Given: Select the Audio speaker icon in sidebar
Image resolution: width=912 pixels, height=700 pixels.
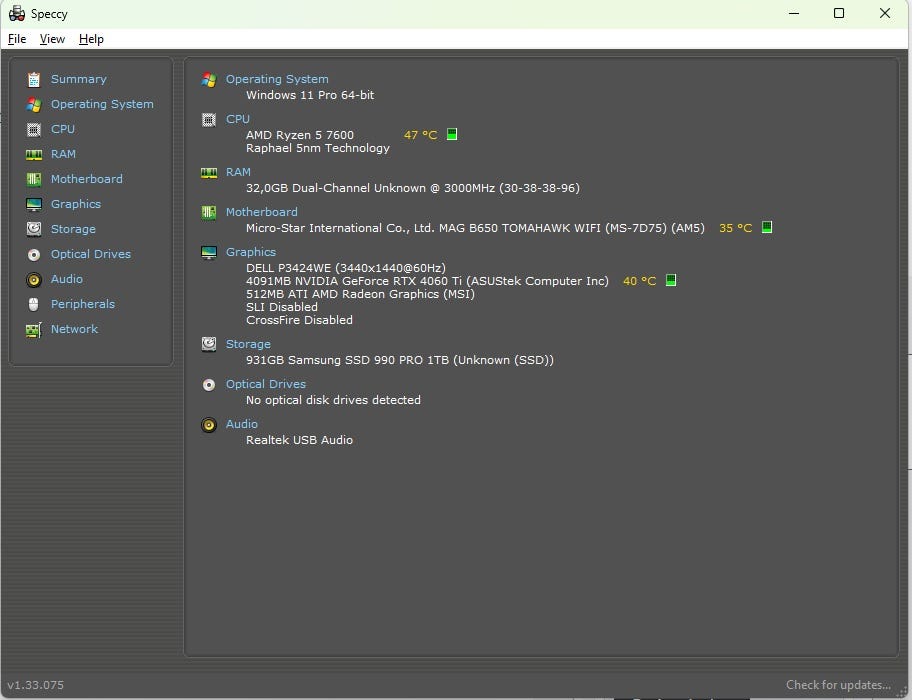Looking at the screenshot, I should 34,280.
